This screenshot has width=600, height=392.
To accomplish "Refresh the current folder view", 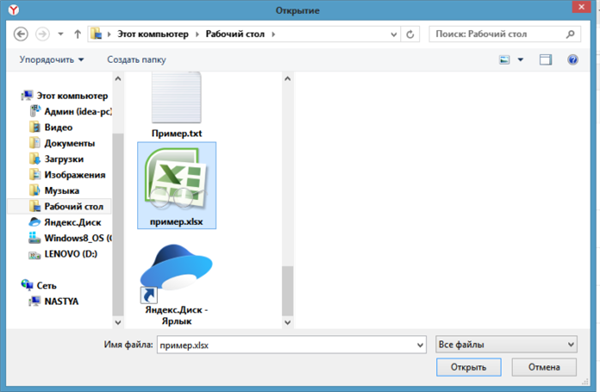I will click(410, 34).
